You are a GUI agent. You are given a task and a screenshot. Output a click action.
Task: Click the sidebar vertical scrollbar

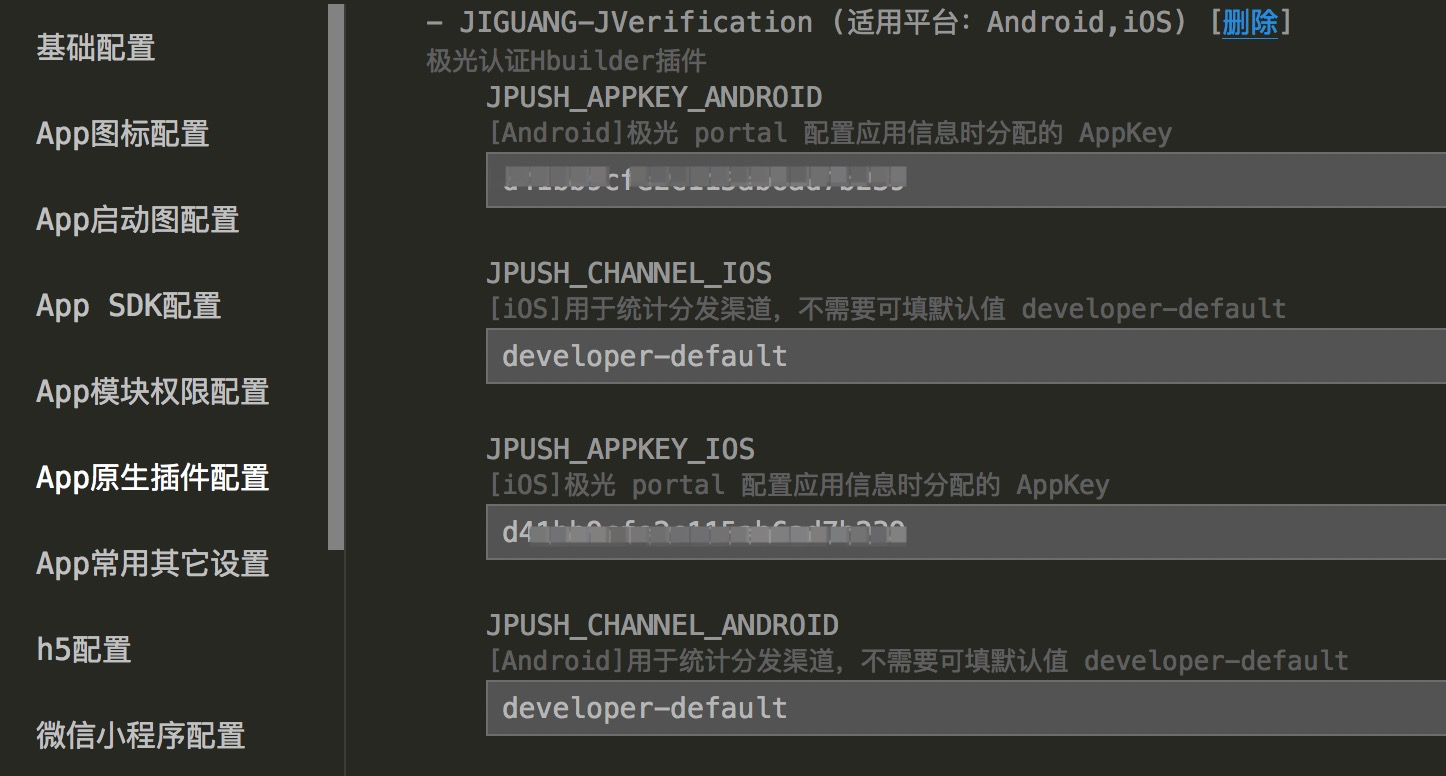tap(336, 277)
